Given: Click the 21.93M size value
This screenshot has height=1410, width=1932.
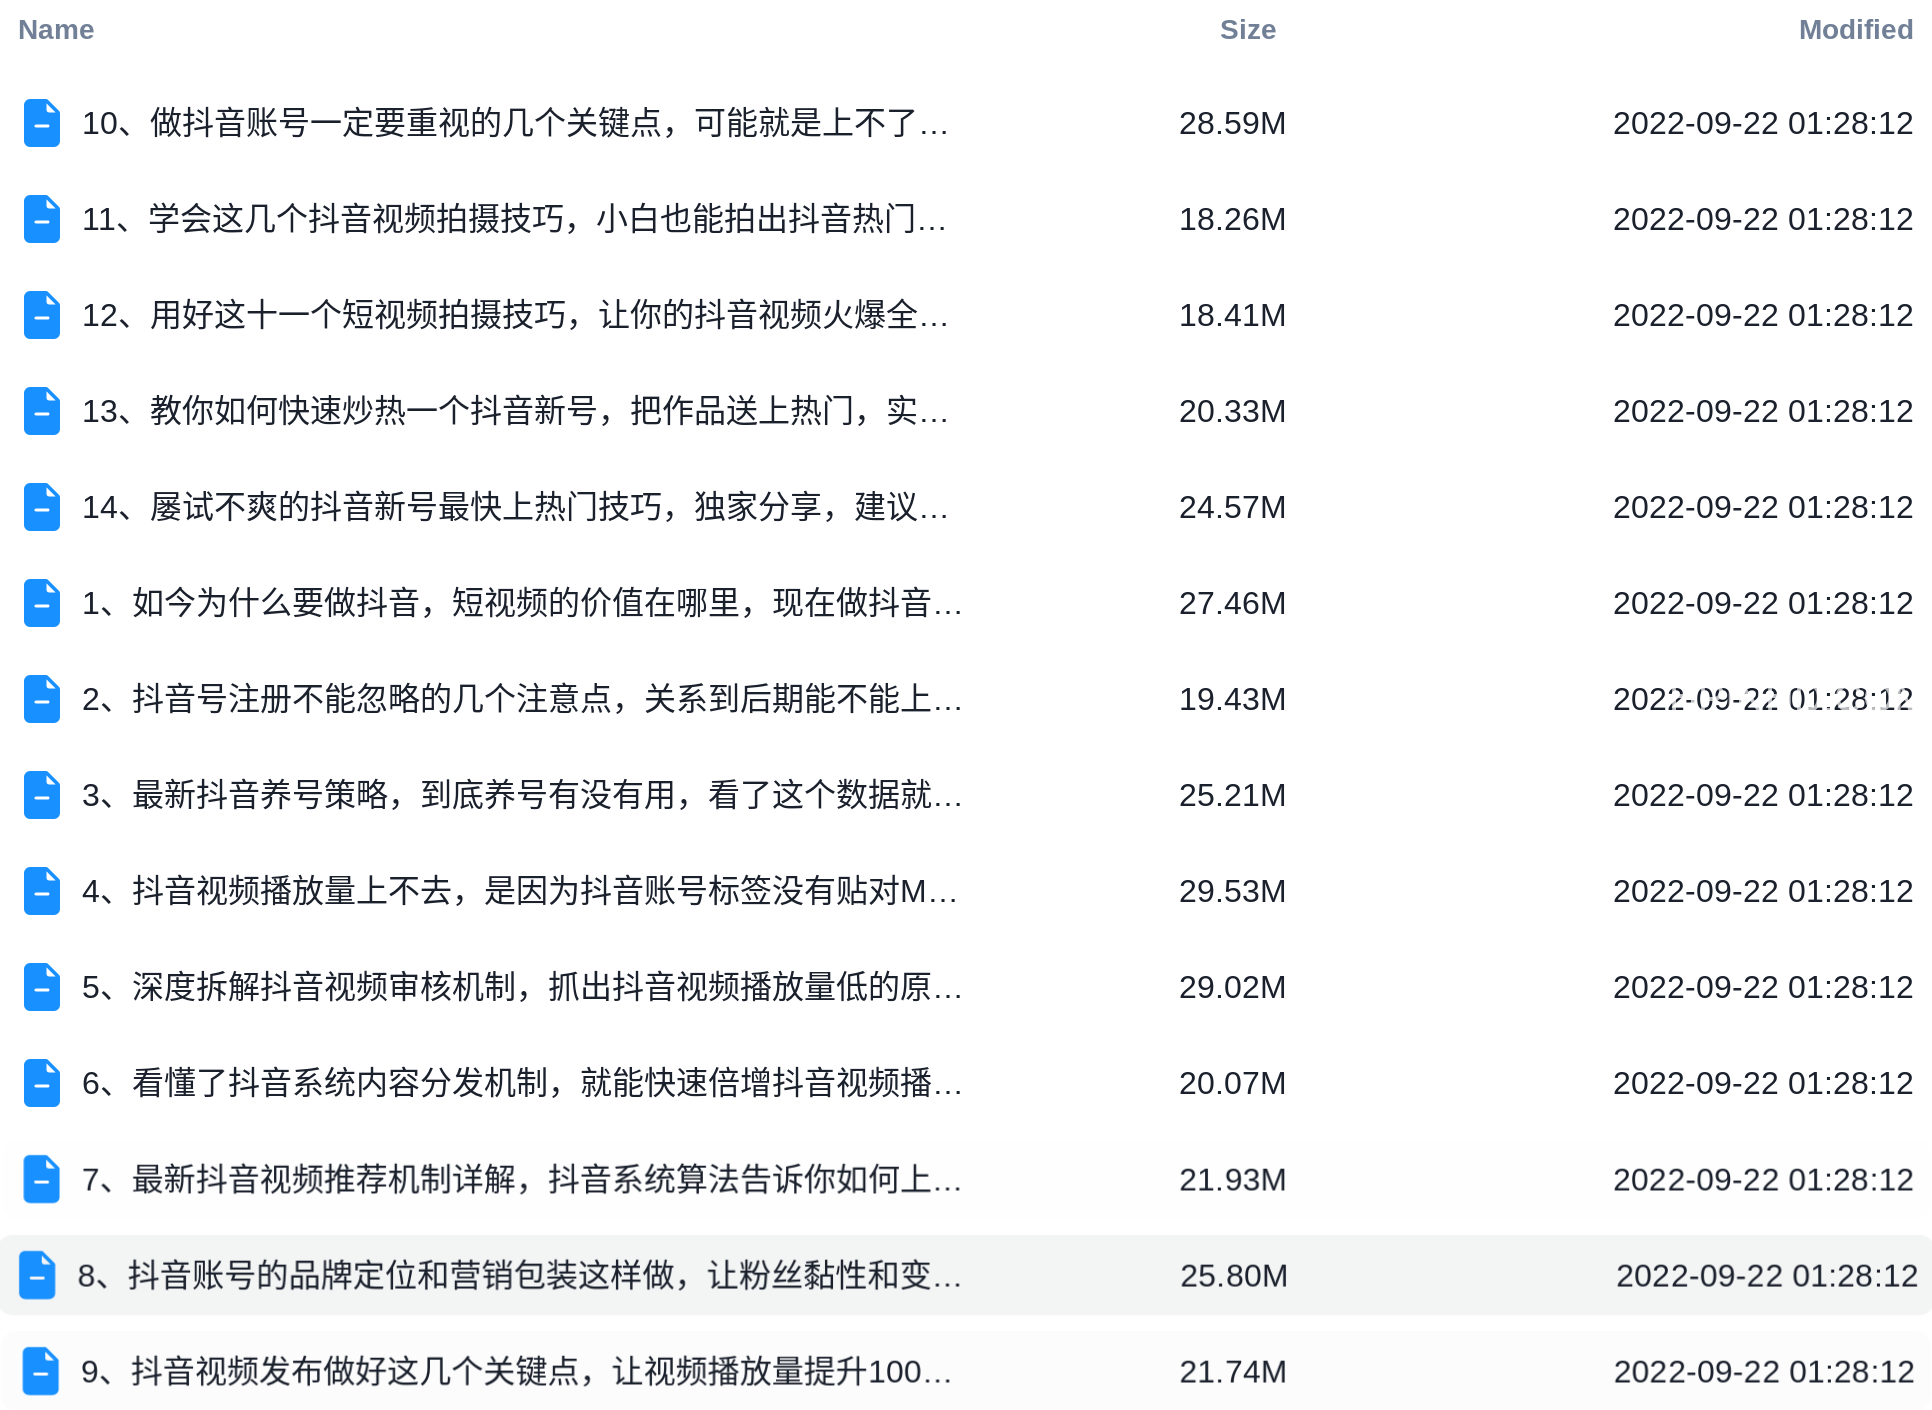Looking at the screenshot, I should [1232, 1179].
